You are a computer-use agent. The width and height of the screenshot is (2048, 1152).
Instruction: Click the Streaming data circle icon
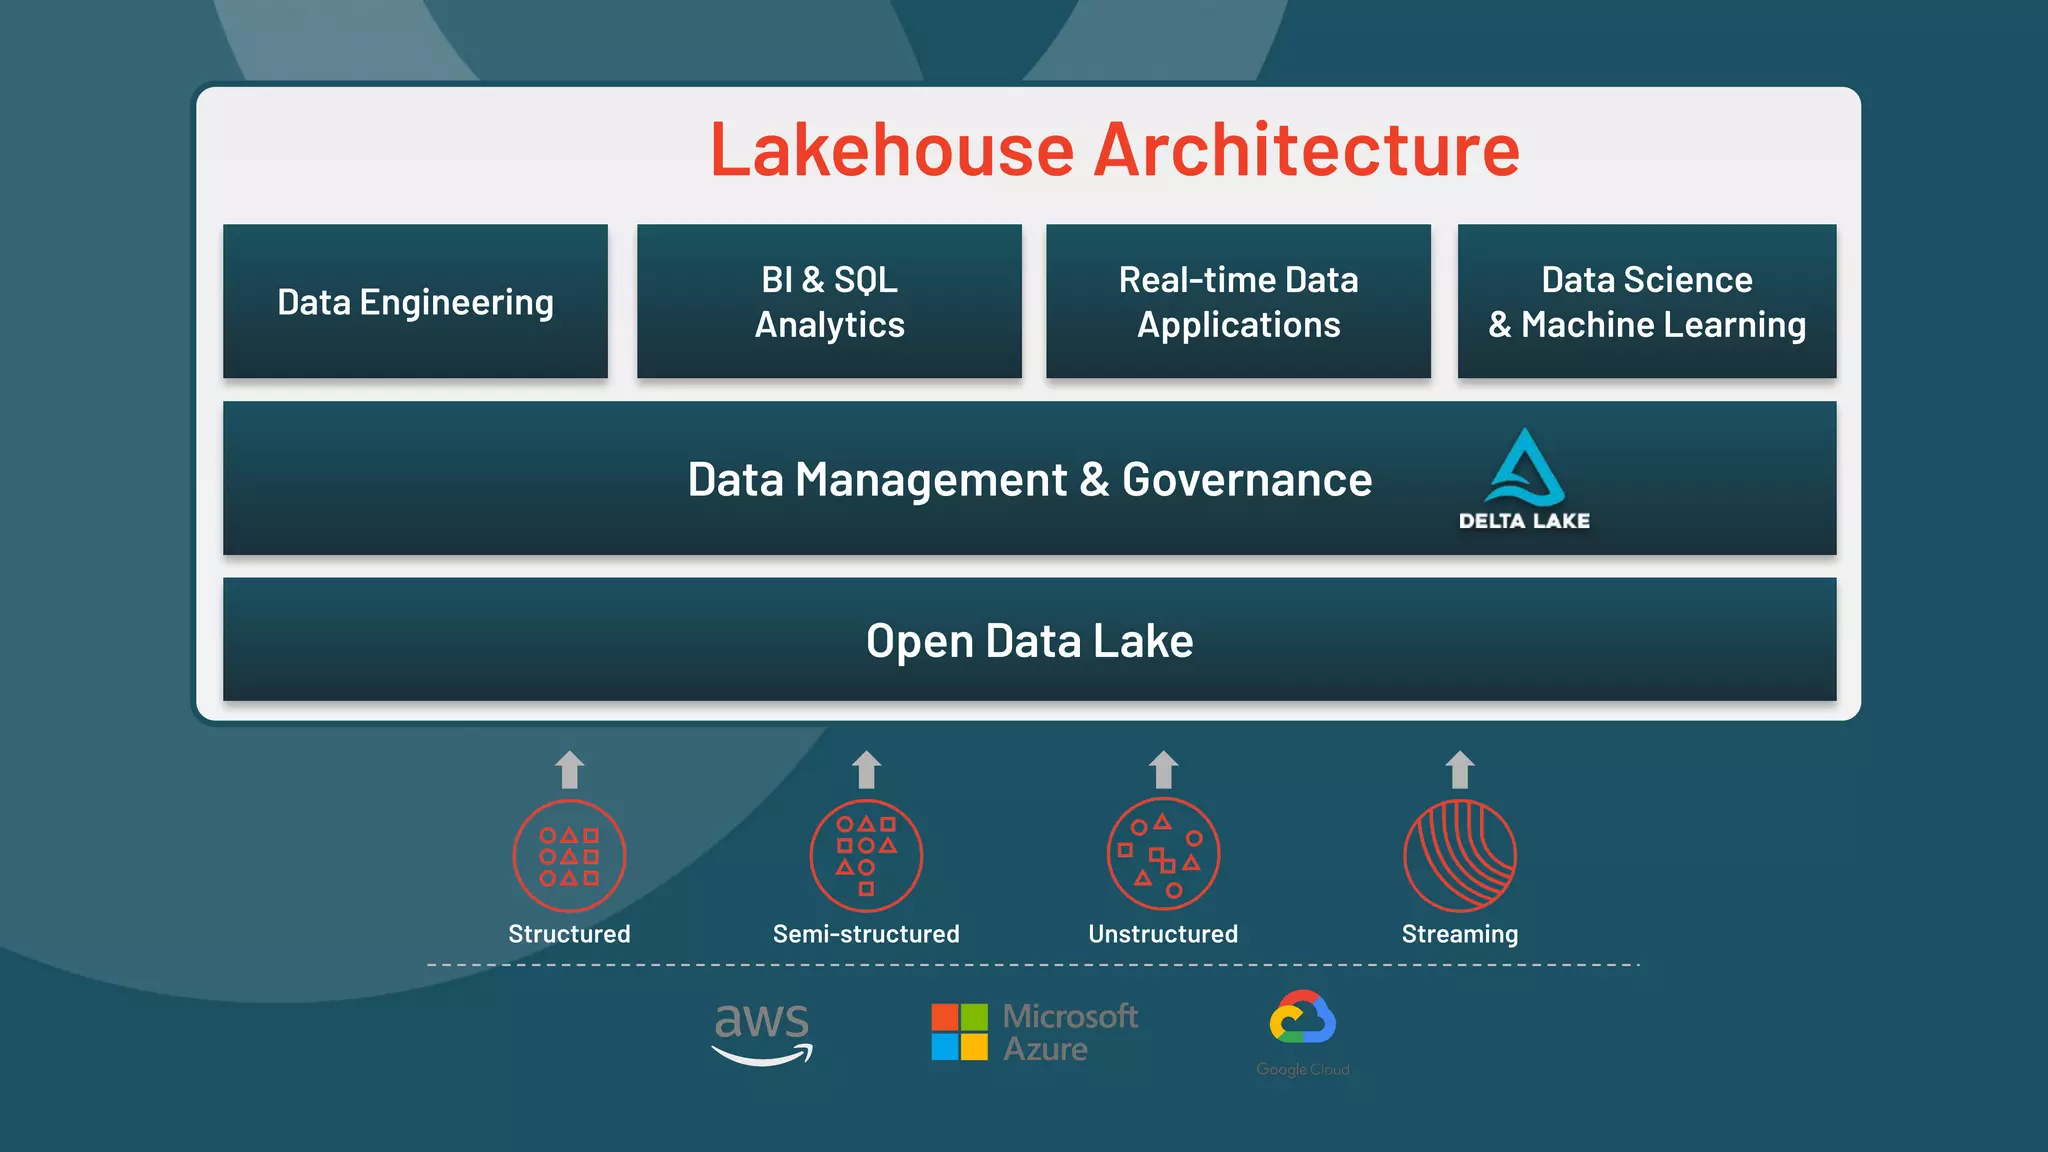tap(1460, 855)
